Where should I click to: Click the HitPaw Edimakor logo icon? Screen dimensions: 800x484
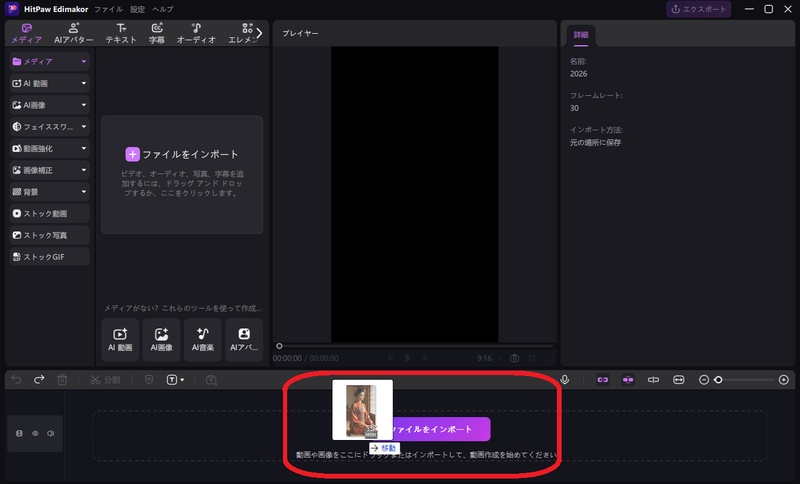pyautogui.click(x=12, y=9)
